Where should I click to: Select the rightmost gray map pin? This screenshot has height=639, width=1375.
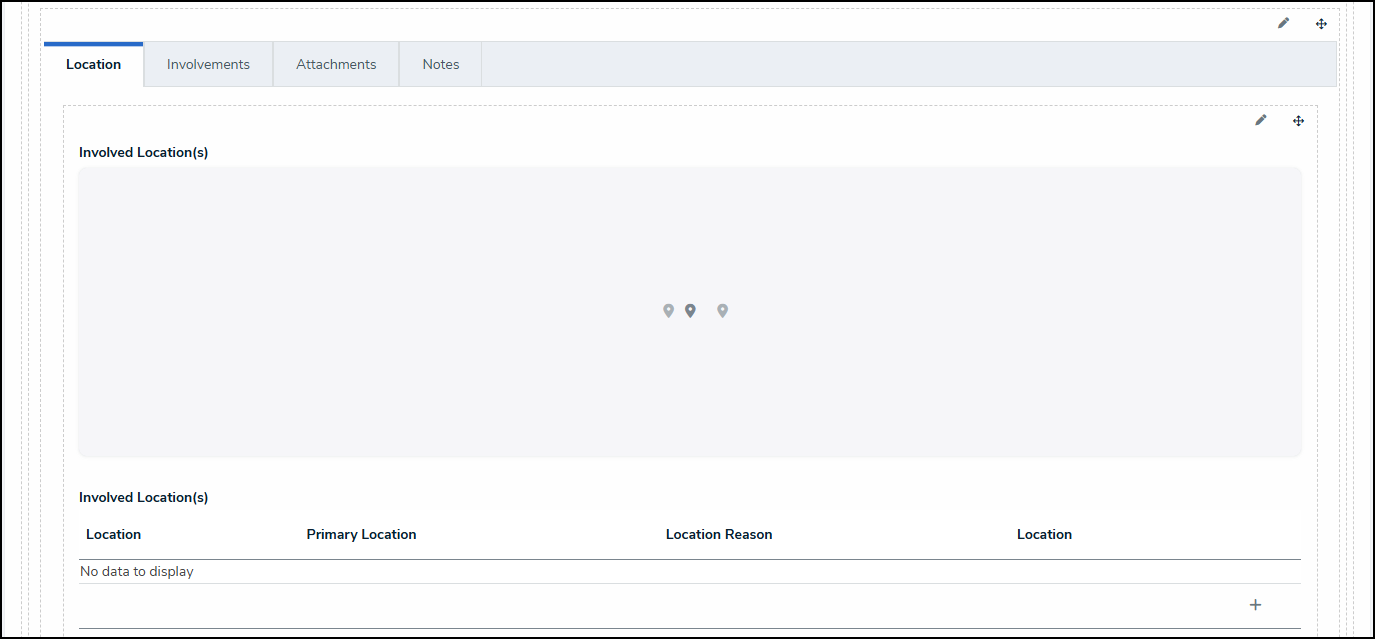point(722,311)
